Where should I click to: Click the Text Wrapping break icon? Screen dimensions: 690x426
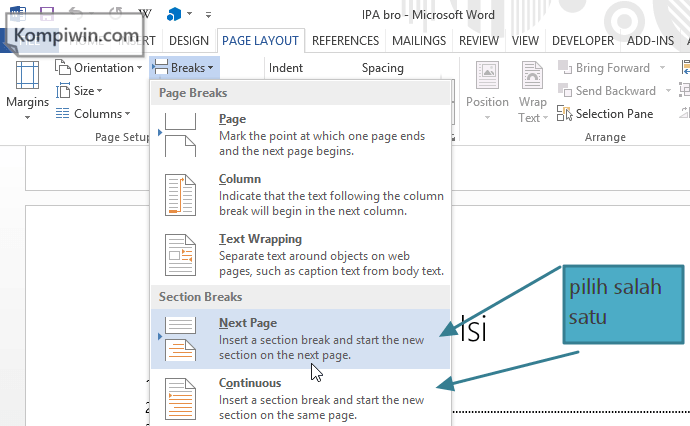click(x=180, y=255)
